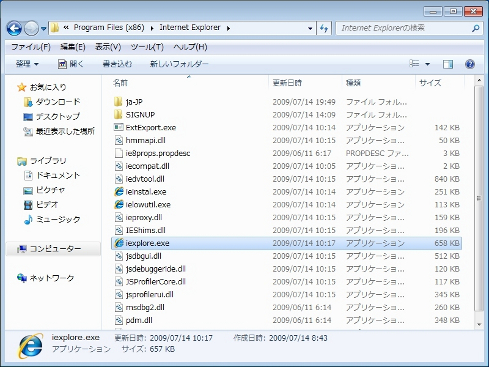This screenshot has width=489, height=367.
Task: Click the hmmapi.dll file icon
Action: (x=119, y=140)
